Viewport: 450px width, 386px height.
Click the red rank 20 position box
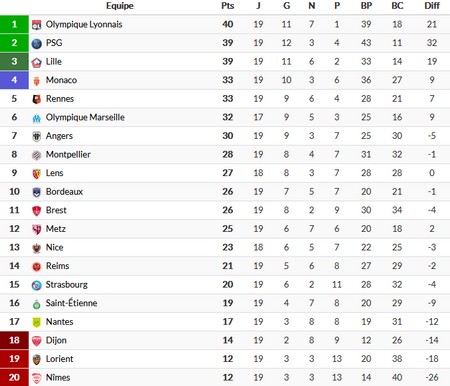point(14,377)
